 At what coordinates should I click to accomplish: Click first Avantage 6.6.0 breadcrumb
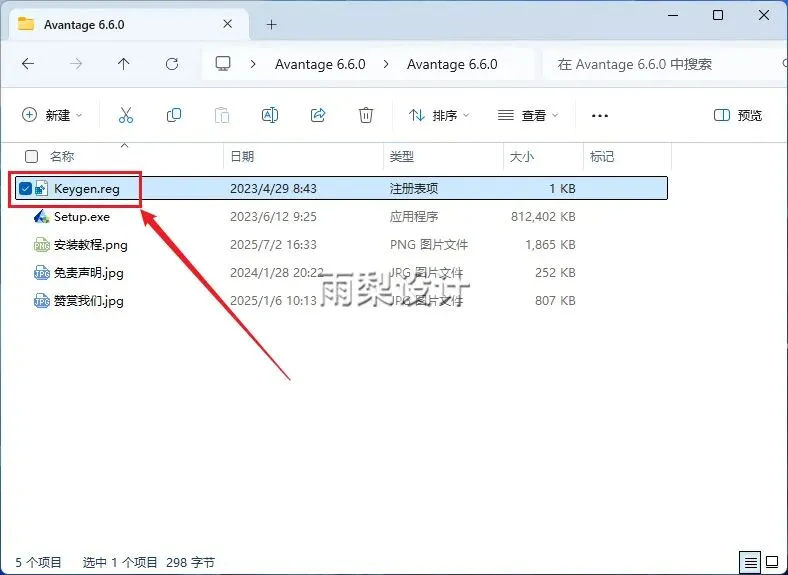[320, 64]
